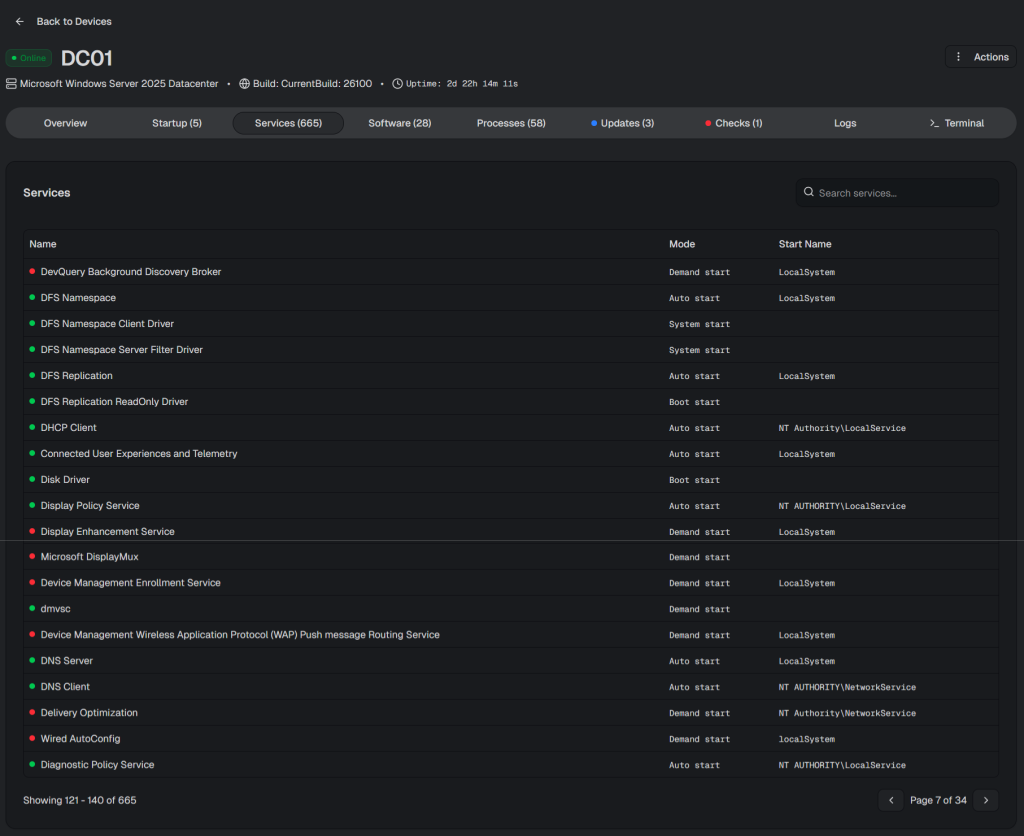Screen dimensions: 1024x836
Task: Switch to the Processes (58) tab
Action: [x=511, y=123]
